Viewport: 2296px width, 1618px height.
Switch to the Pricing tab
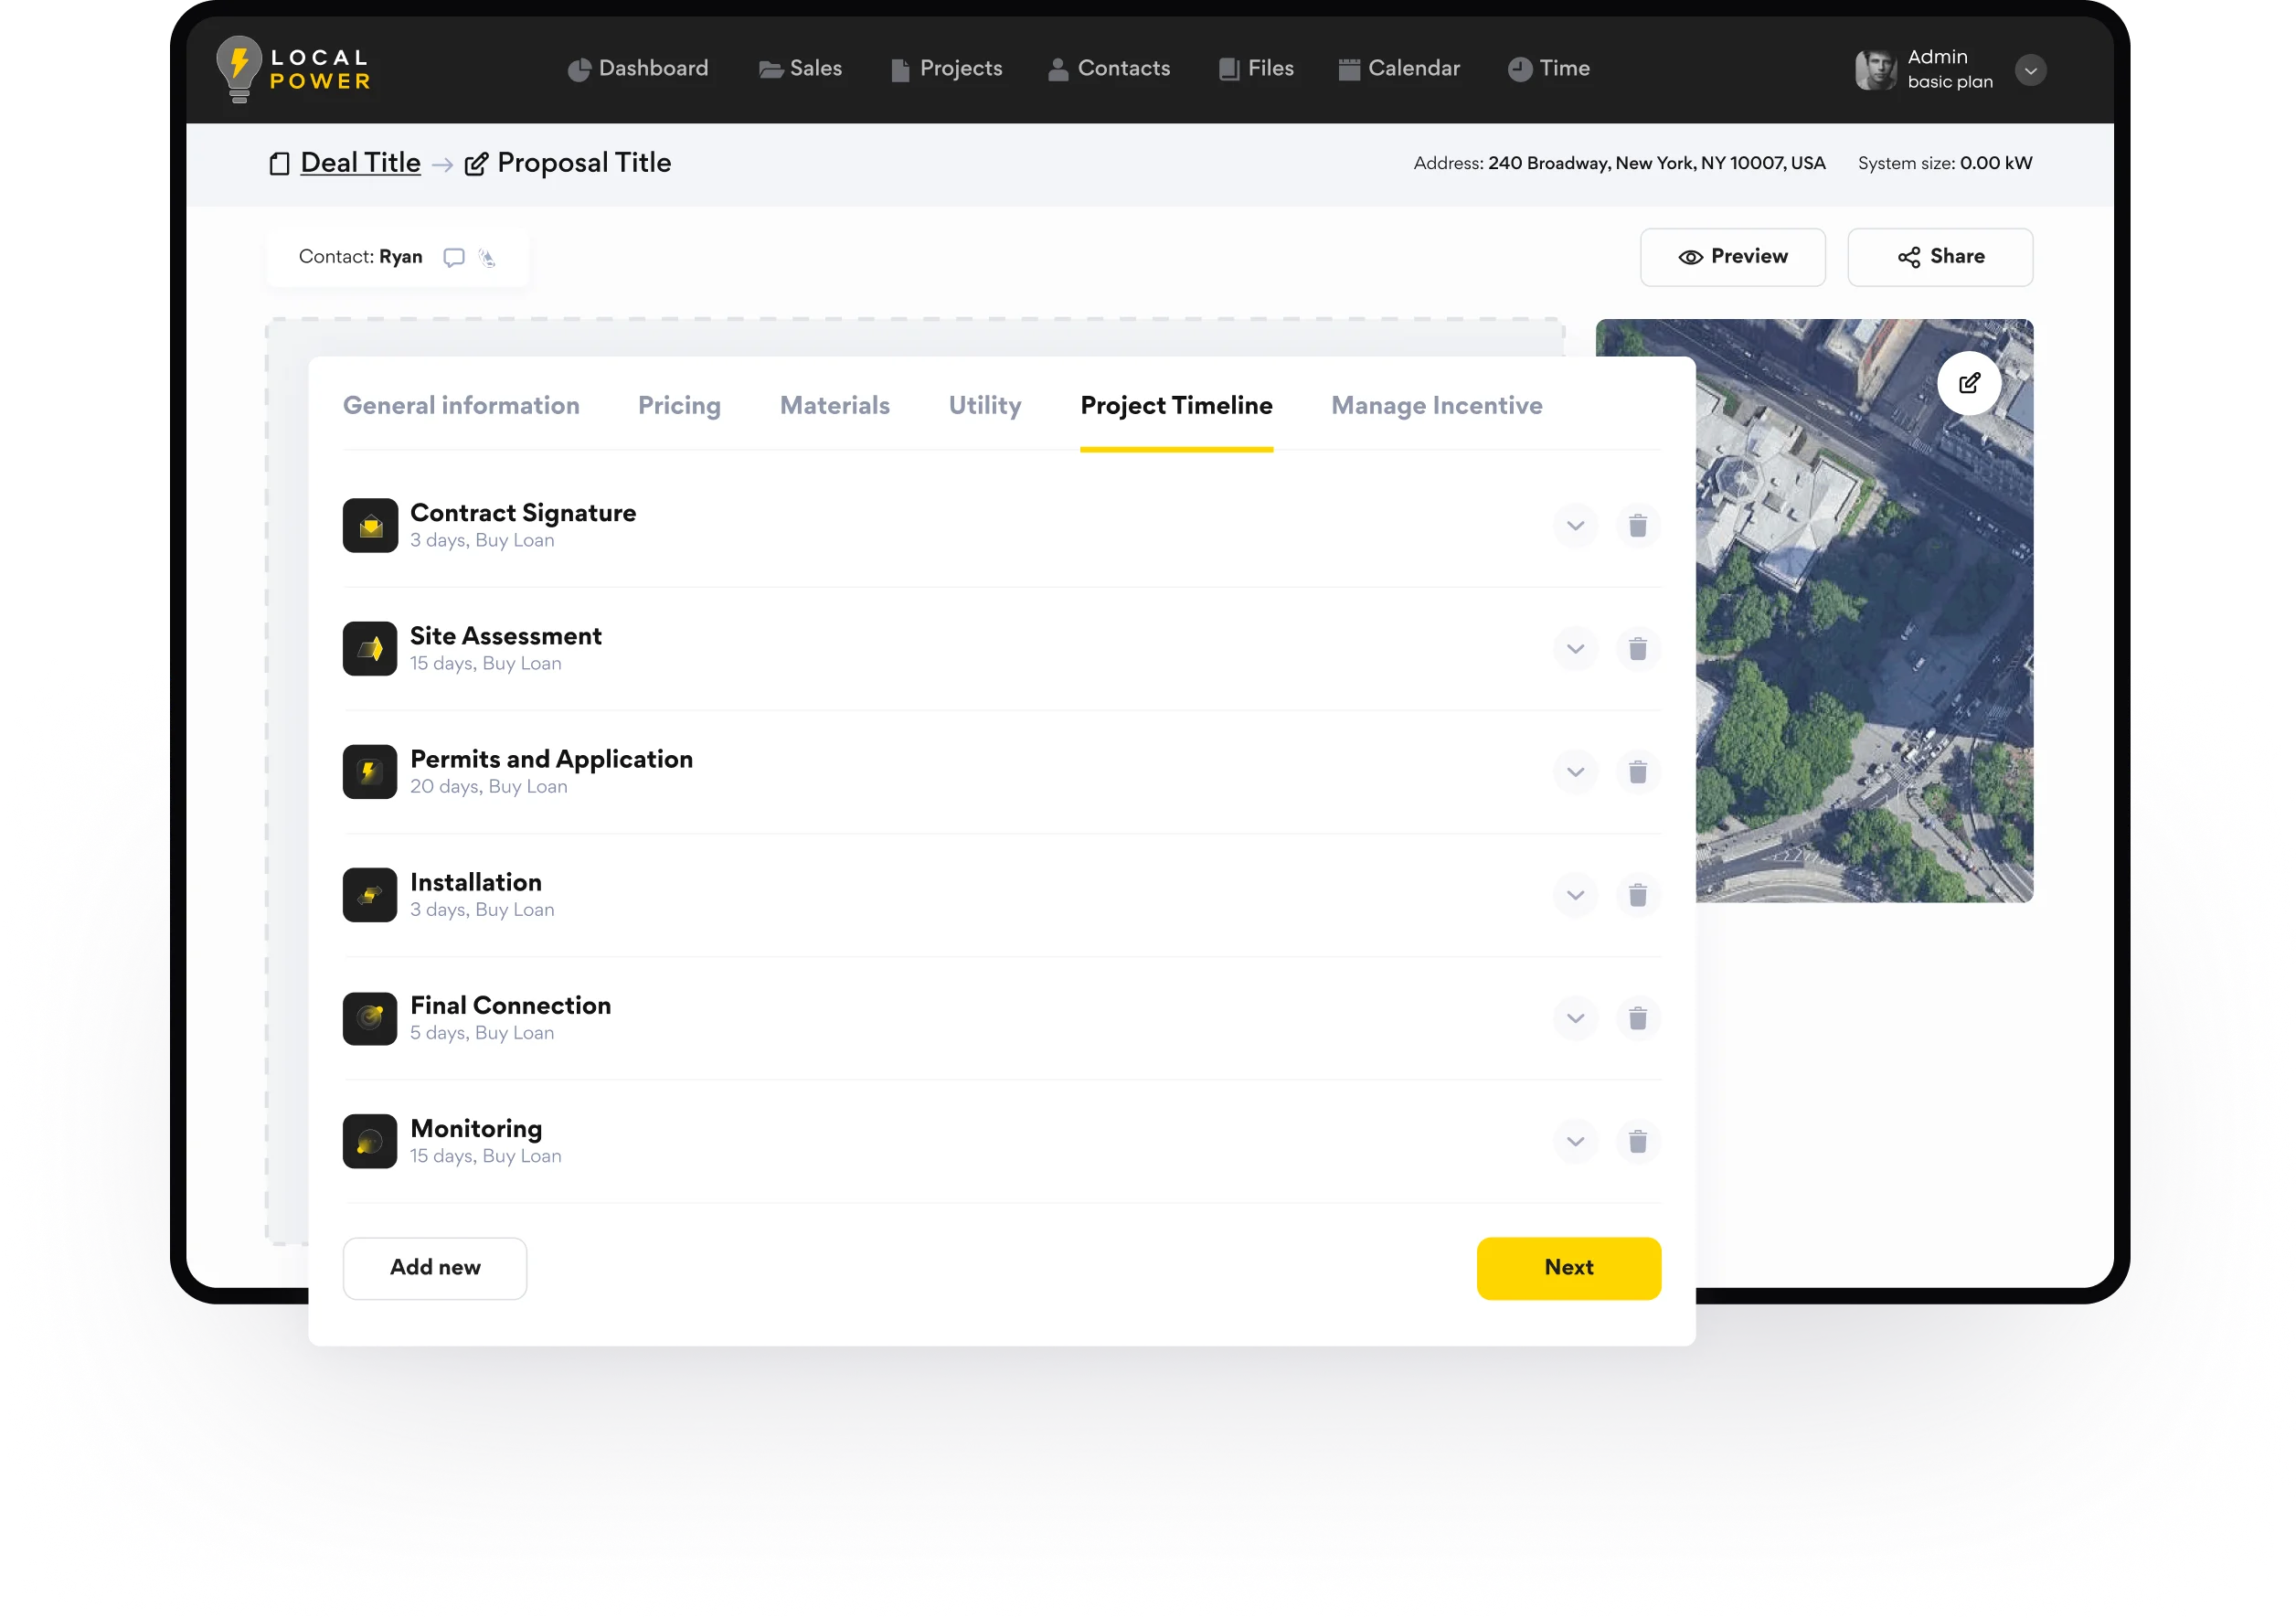point(679,406)
